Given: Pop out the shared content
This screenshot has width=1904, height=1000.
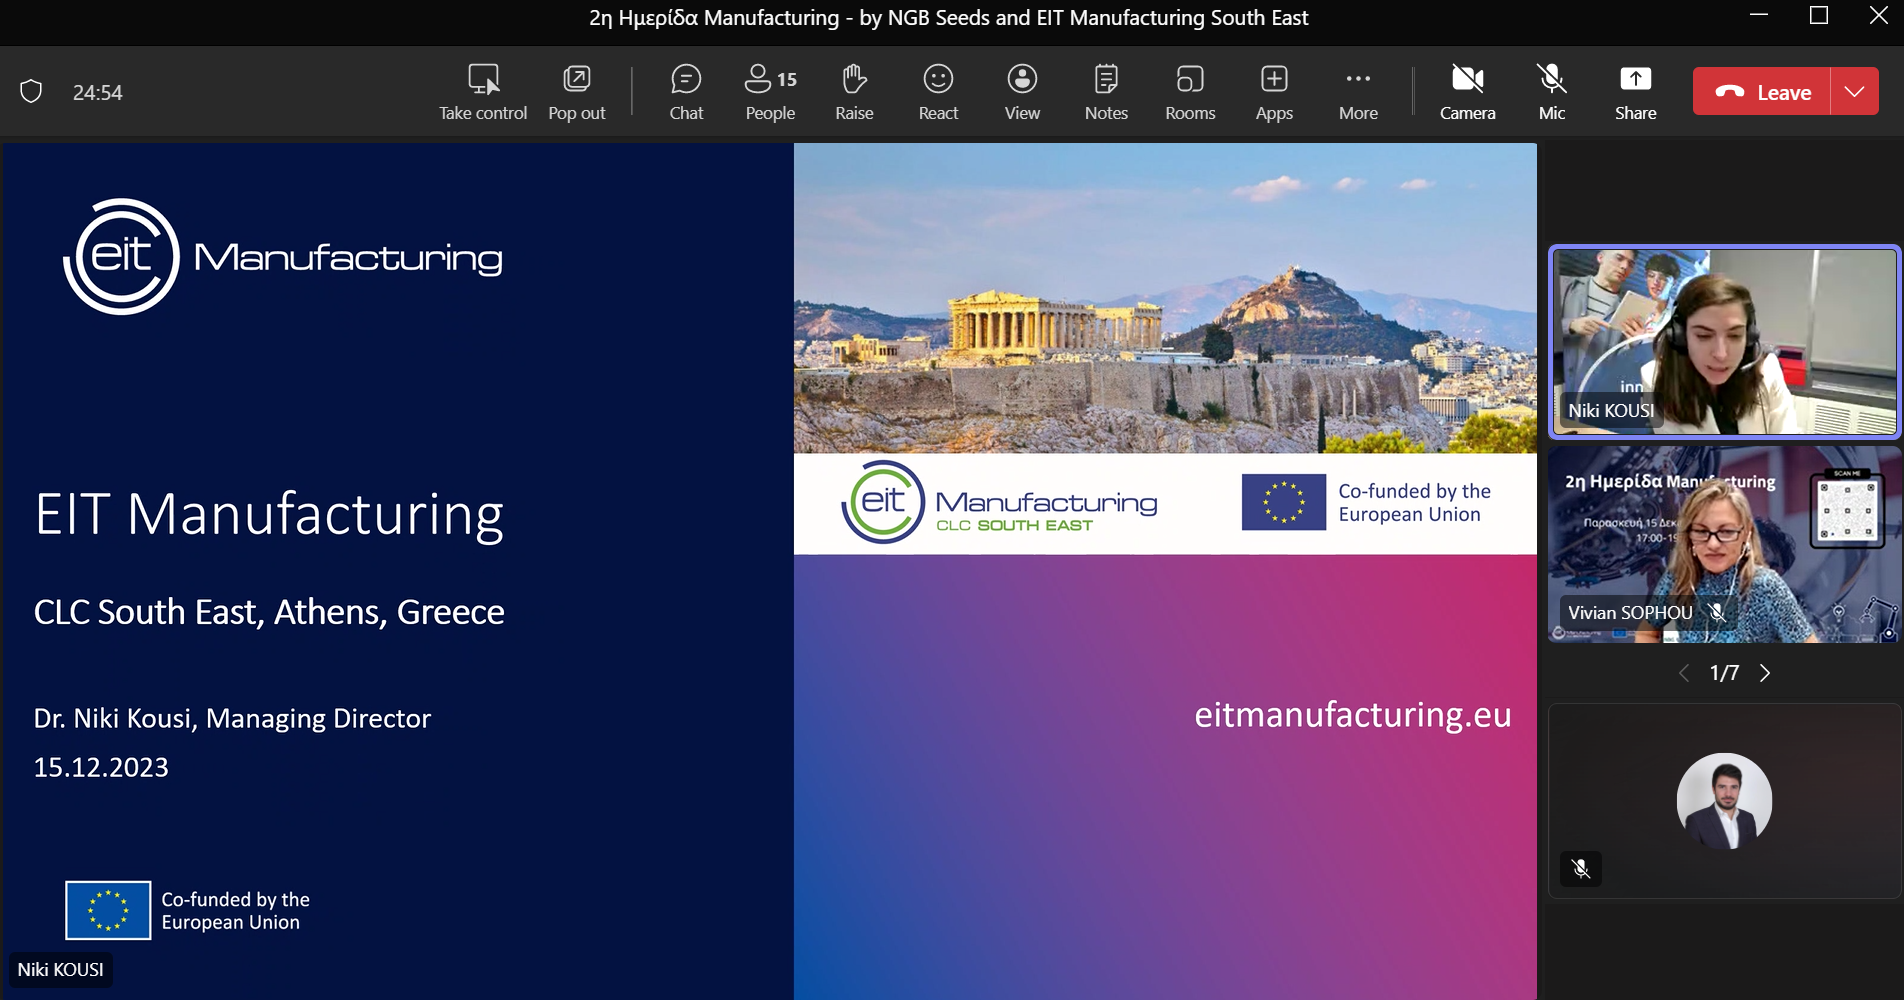Looking at the screenshot, I should click(x=577, y=92).
